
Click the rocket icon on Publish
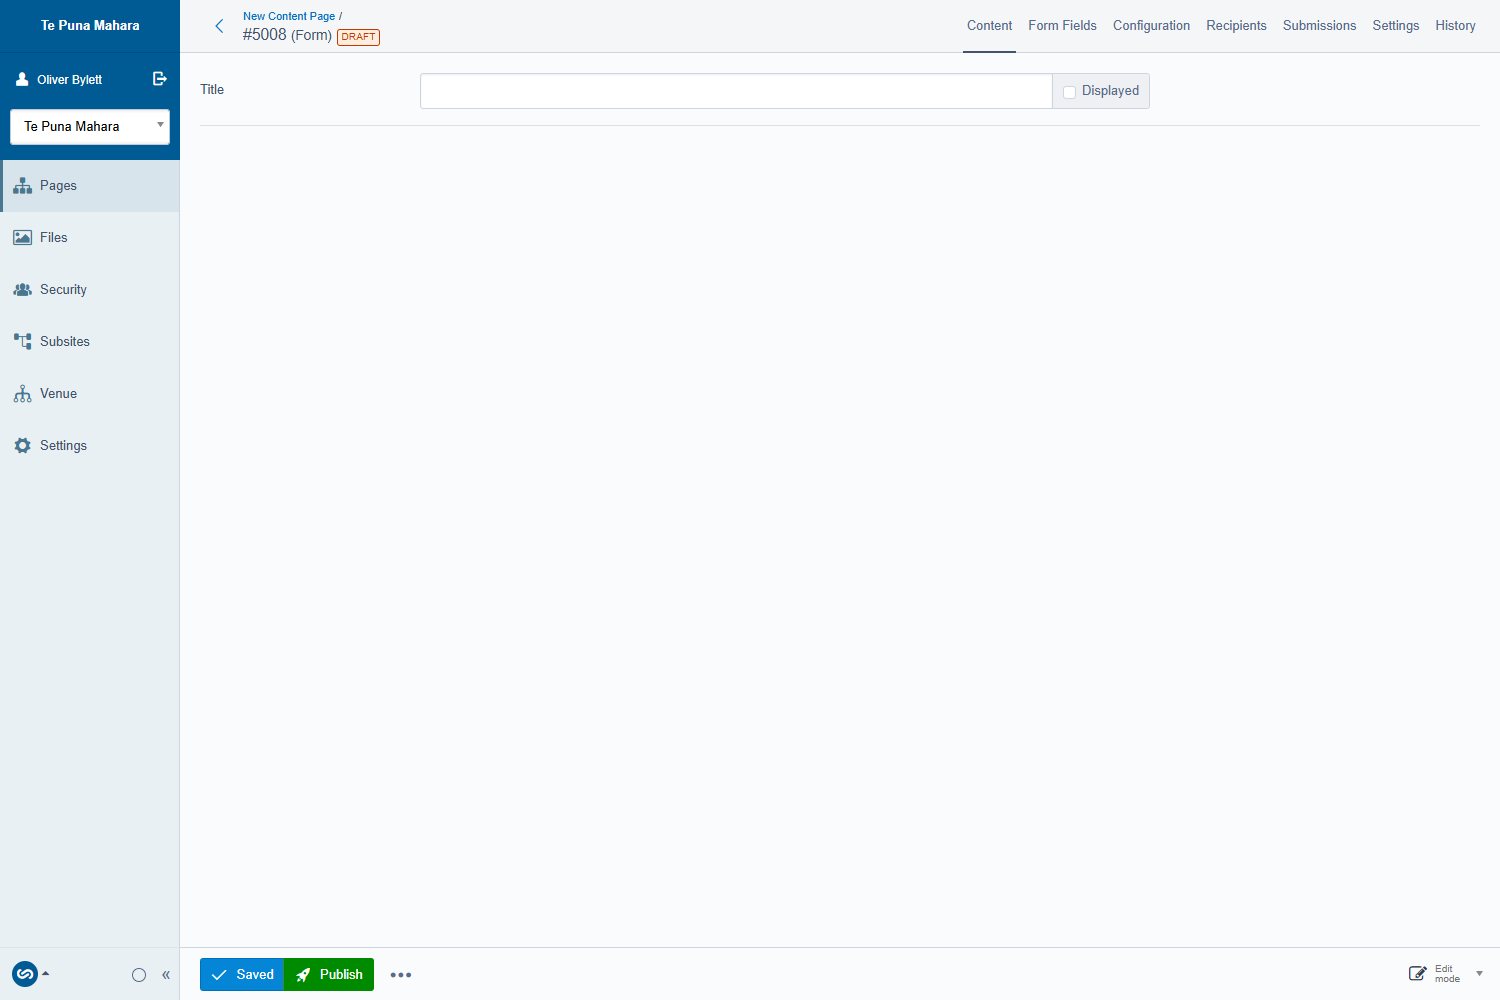303,975
